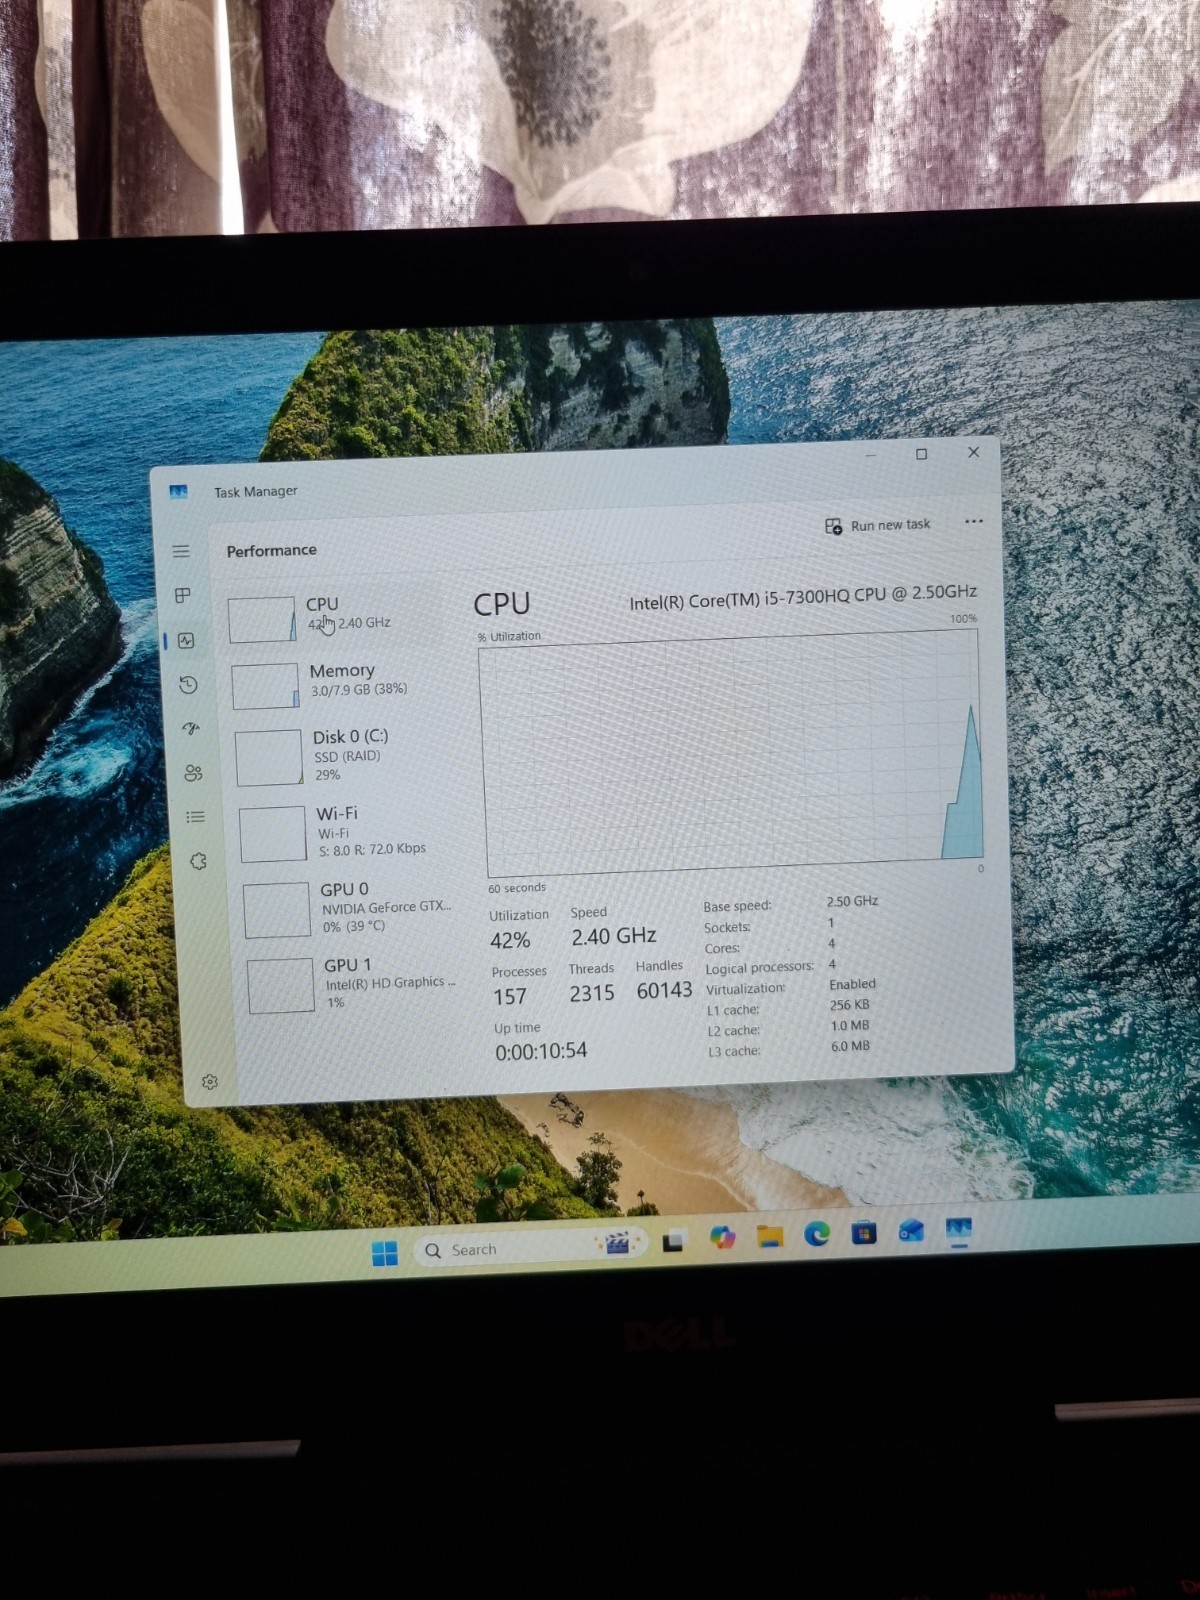Click Run new task button

click(x=877, y=525)
